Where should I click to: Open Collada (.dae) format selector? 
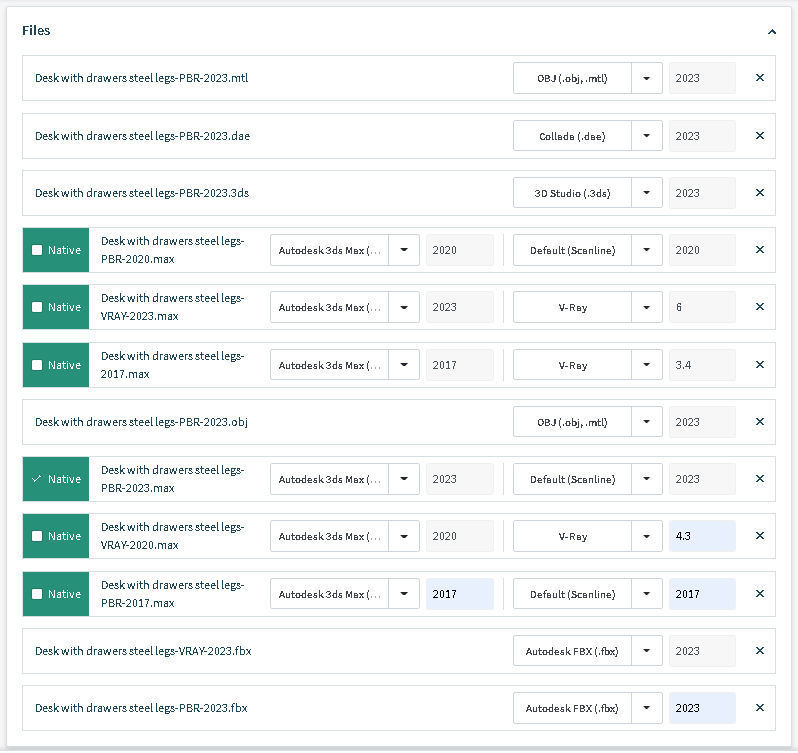tap(588, 136)
